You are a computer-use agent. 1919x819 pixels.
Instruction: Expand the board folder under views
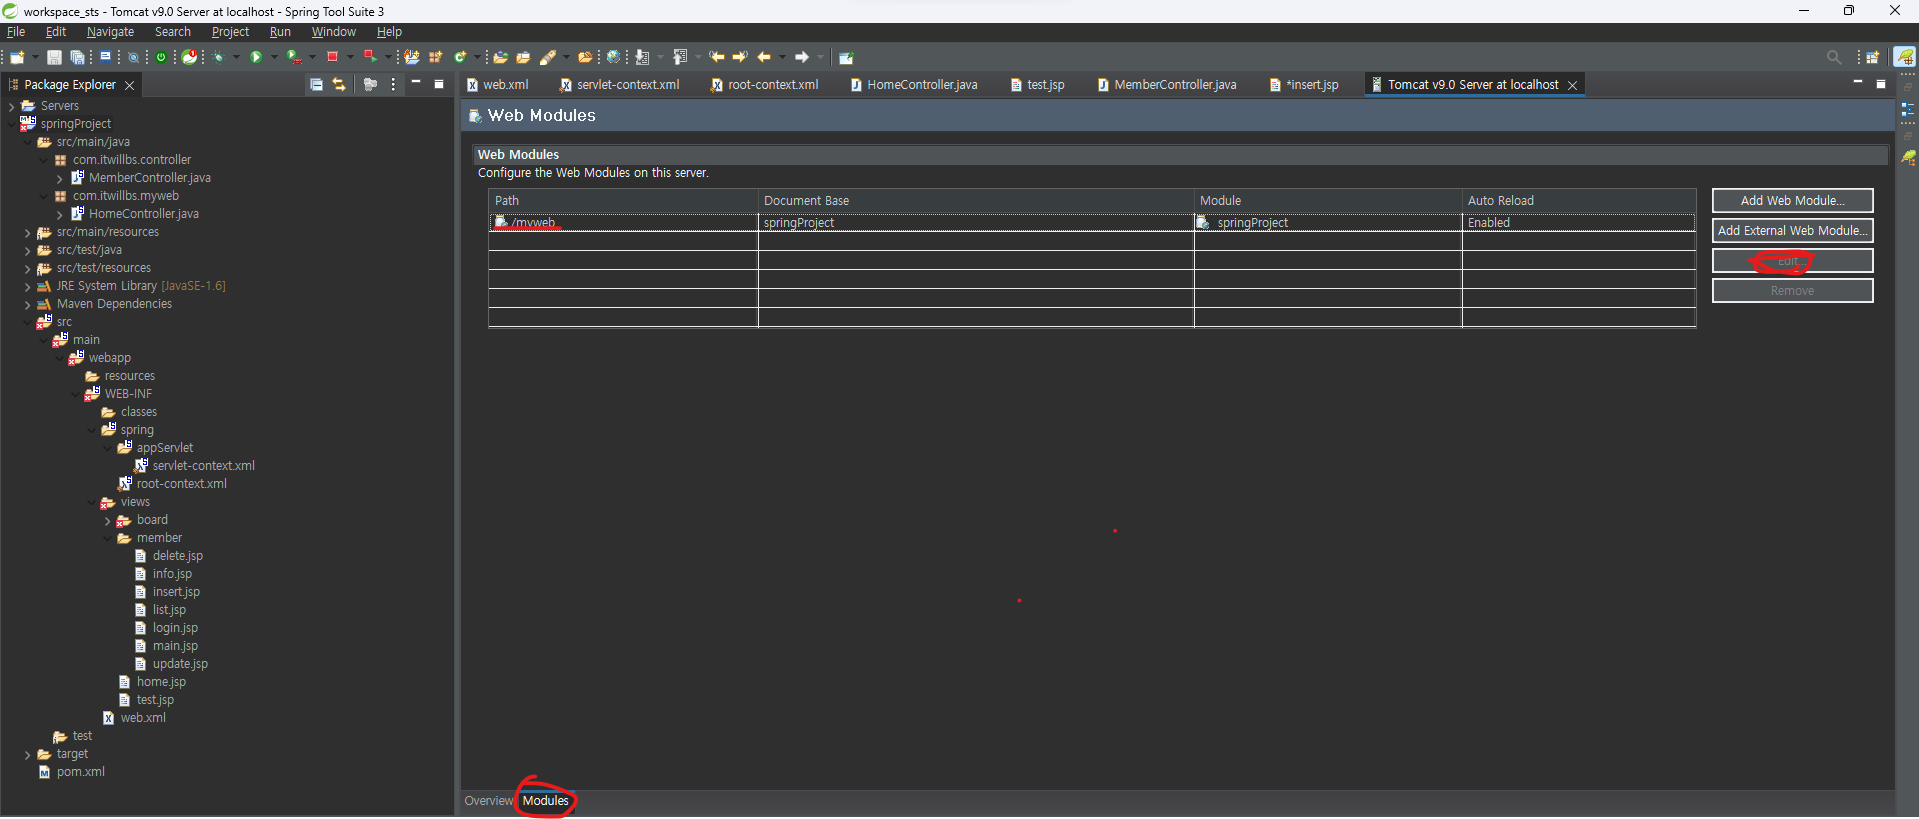point(107,520)
